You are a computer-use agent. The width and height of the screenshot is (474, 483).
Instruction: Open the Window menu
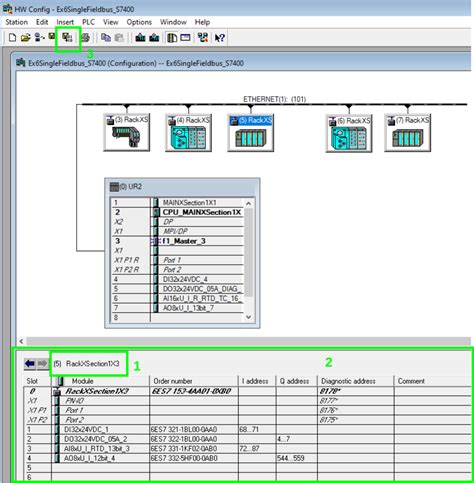click(x=173, y=22)
